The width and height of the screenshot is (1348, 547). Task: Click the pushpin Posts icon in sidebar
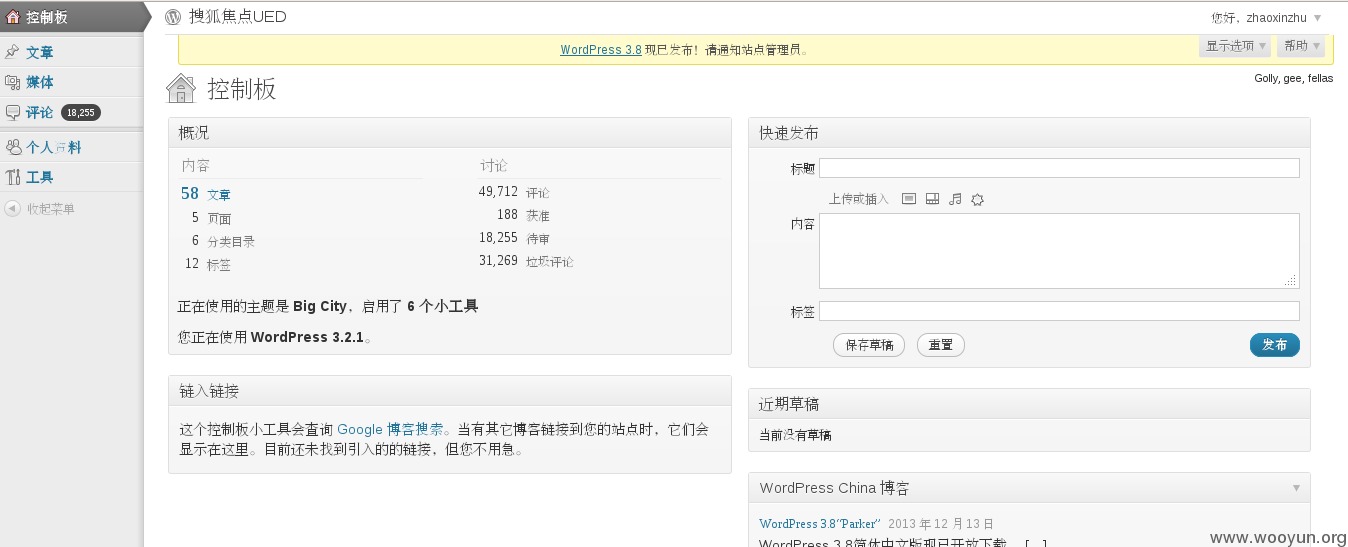coord(13,52)
